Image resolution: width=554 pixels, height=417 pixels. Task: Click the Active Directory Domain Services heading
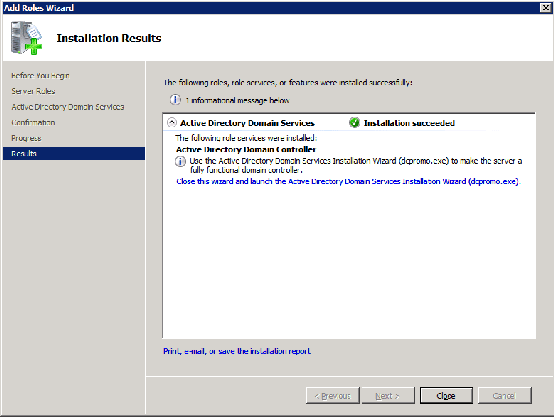point(247,123)
